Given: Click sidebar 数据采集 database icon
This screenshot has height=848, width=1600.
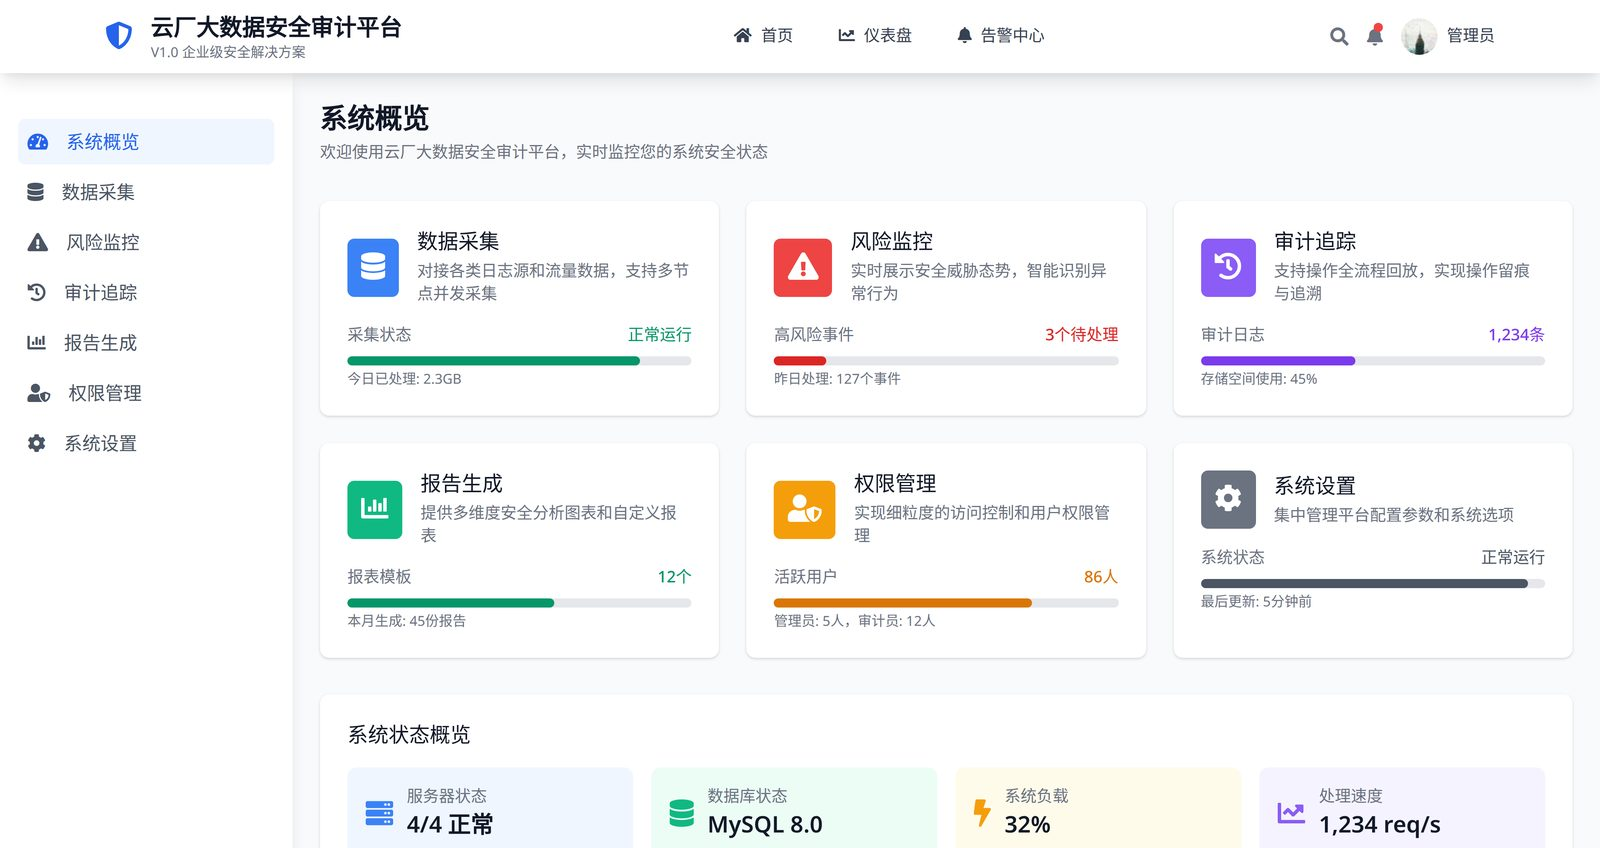Looking at the screenshot, I should (x=35, y=192).
